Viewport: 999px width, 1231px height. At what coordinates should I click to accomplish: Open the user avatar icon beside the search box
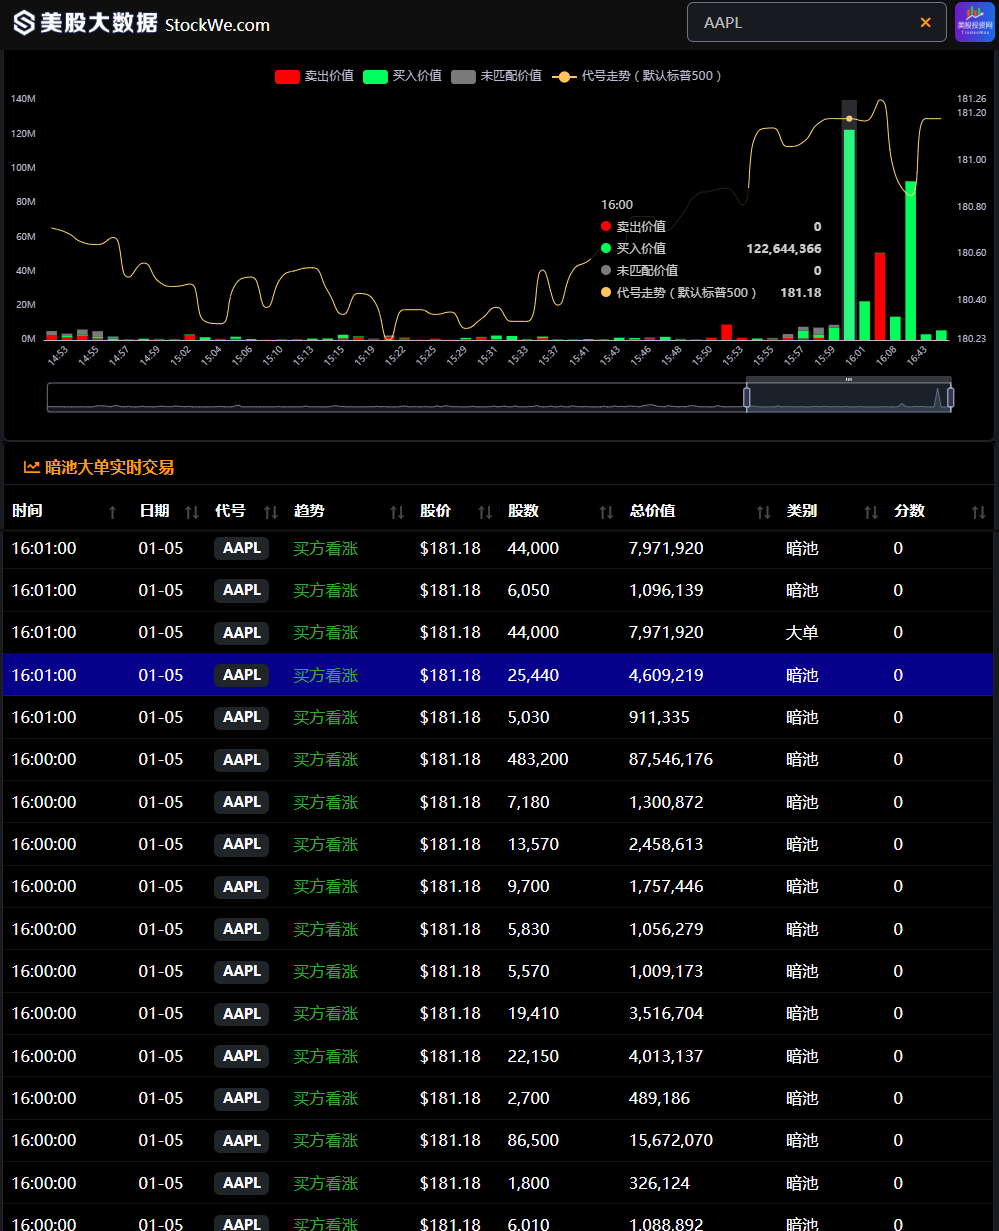[x=974, y=22]
